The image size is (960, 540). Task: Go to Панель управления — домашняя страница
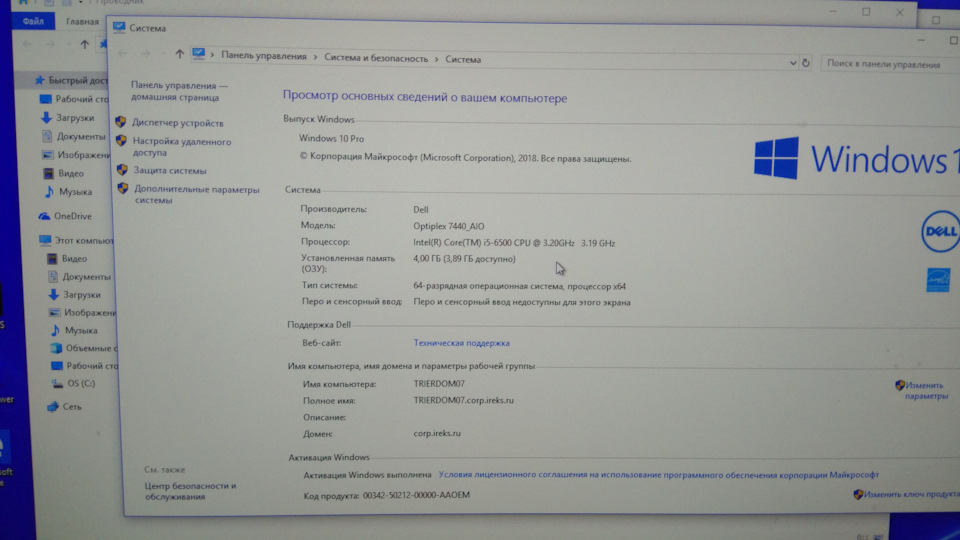click(179, 91)
